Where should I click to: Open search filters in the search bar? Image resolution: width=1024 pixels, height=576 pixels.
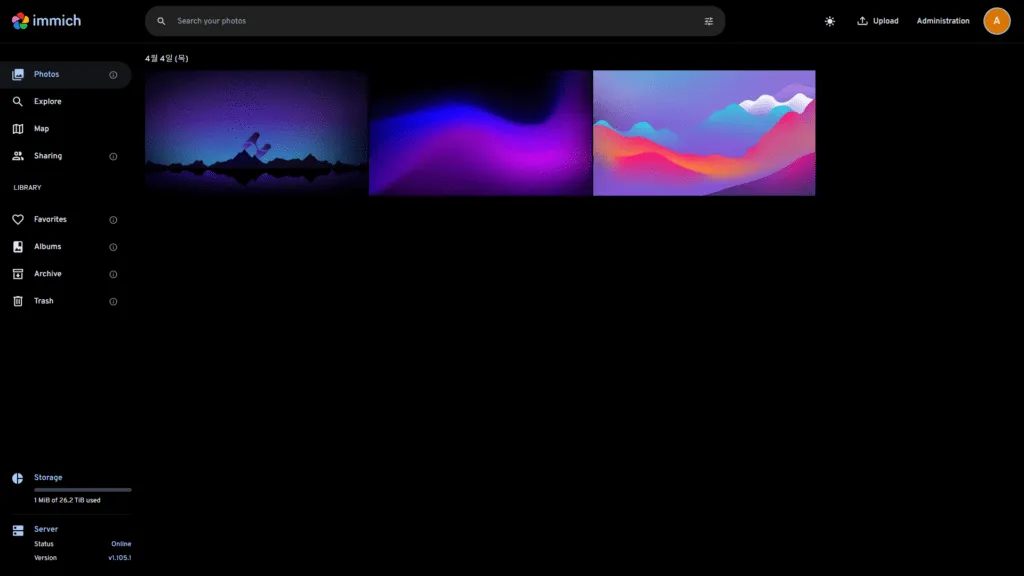[708, 20]
